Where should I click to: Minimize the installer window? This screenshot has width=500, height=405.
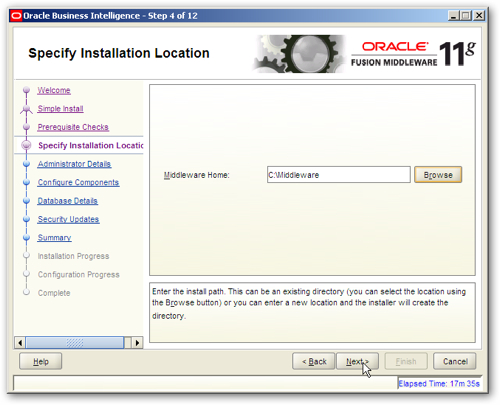click(x=453, y=16)
